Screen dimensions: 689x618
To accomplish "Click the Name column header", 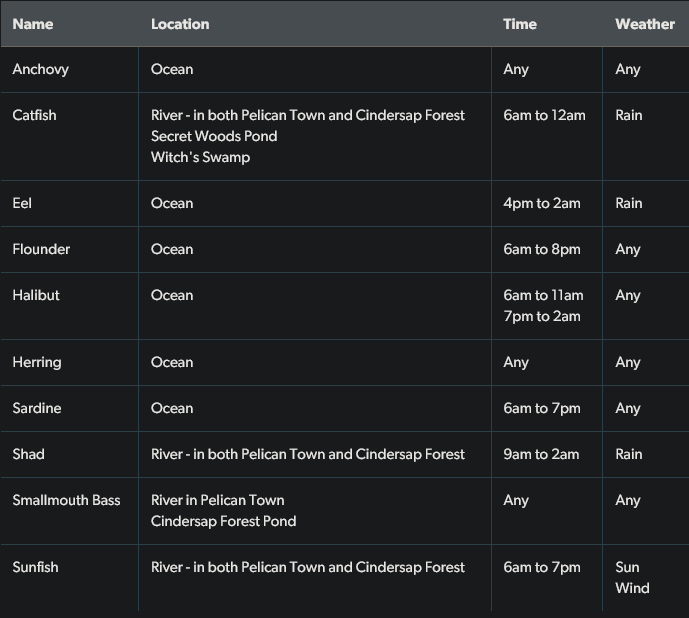I will [33, 24].
